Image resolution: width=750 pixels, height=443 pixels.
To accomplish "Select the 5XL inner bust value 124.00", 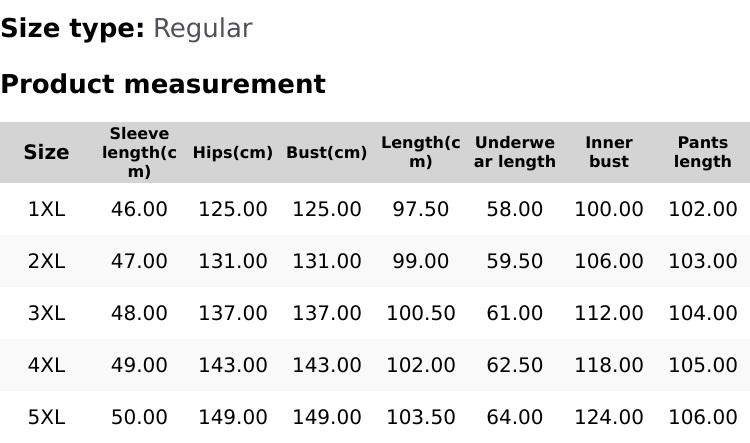I will tap(609, 417).
